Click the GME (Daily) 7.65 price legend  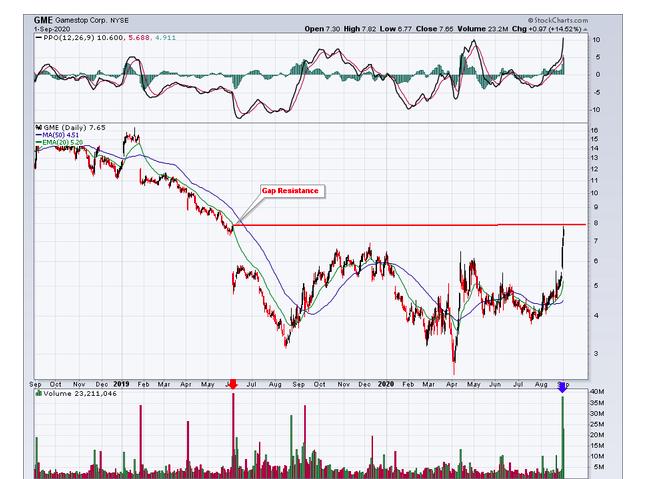click(x=71, y=128)
